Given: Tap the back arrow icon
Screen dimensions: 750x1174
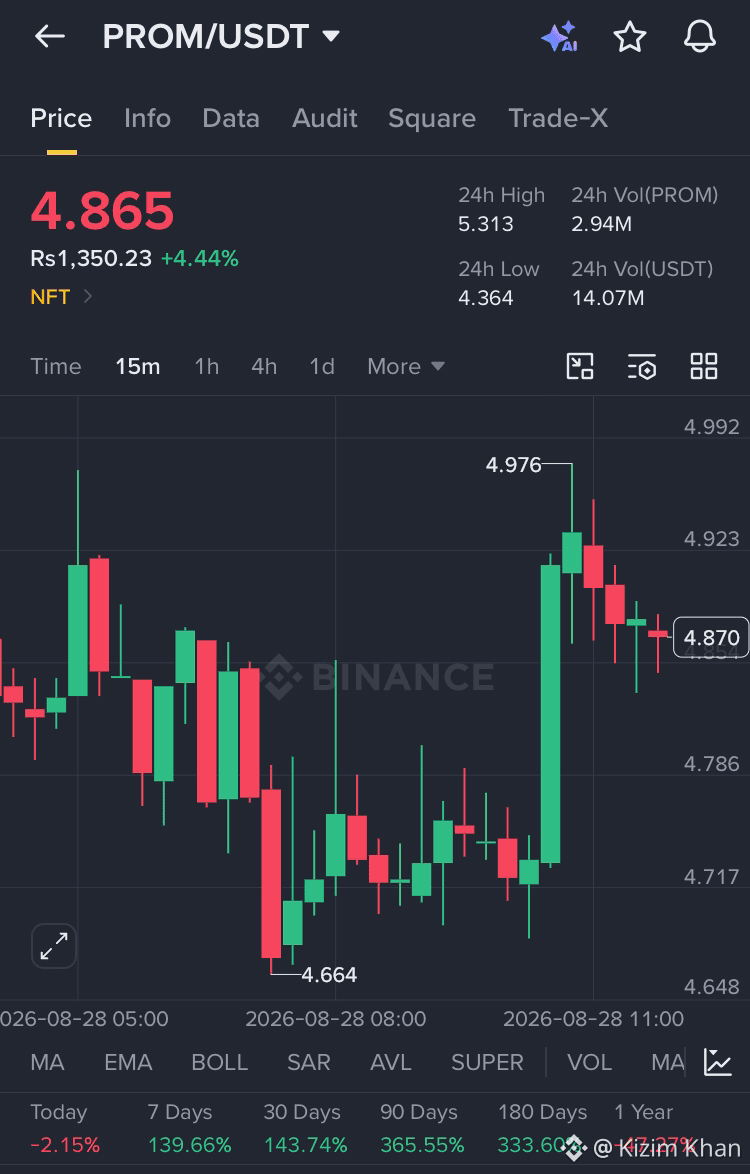Looking at the screenshot, I should [x=50, y=36].
